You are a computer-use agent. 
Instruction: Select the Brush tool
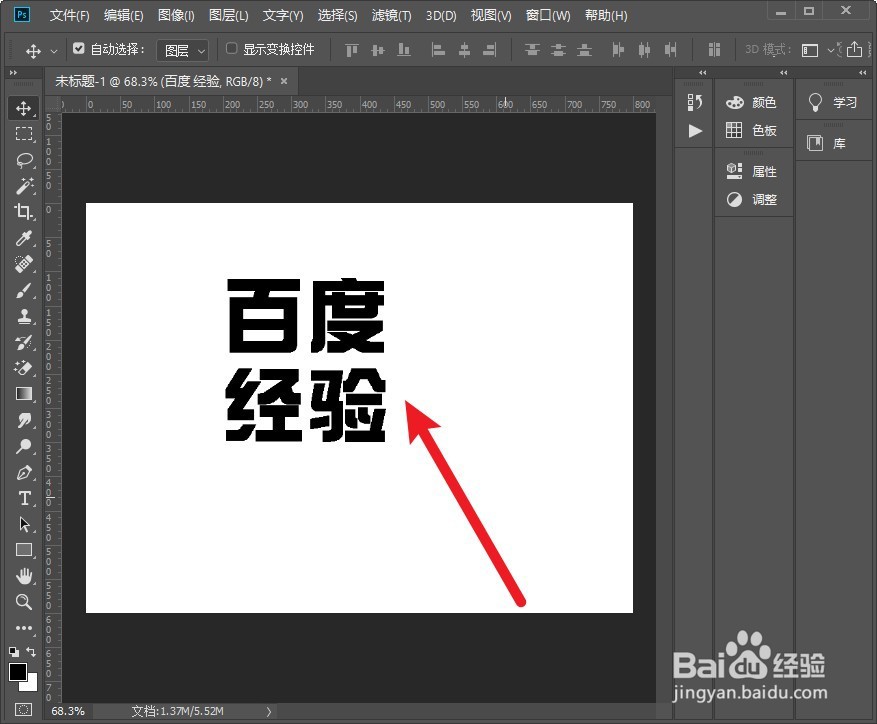23,290
